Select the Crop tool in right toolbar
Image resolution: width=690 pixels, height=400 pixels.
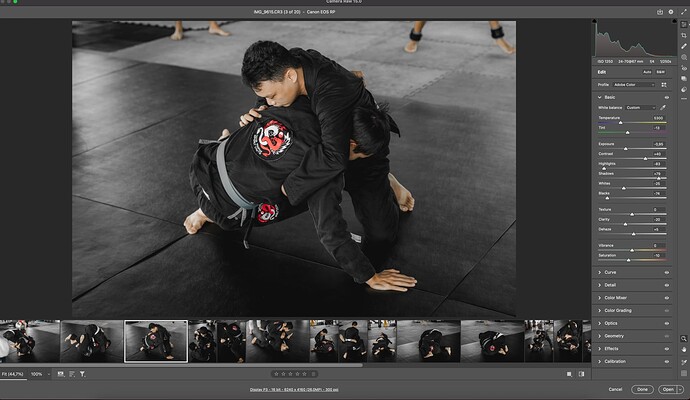coord(683,35)
